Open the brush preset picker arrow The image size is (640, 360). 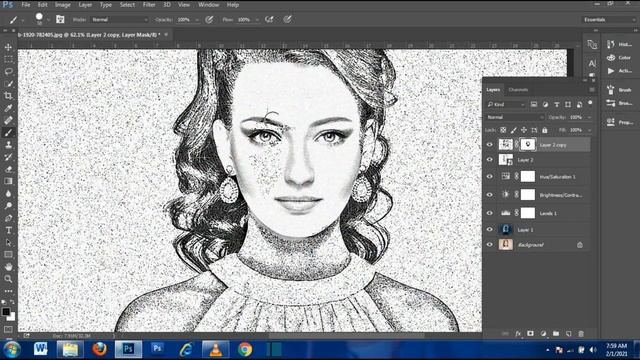pos(48,20)
